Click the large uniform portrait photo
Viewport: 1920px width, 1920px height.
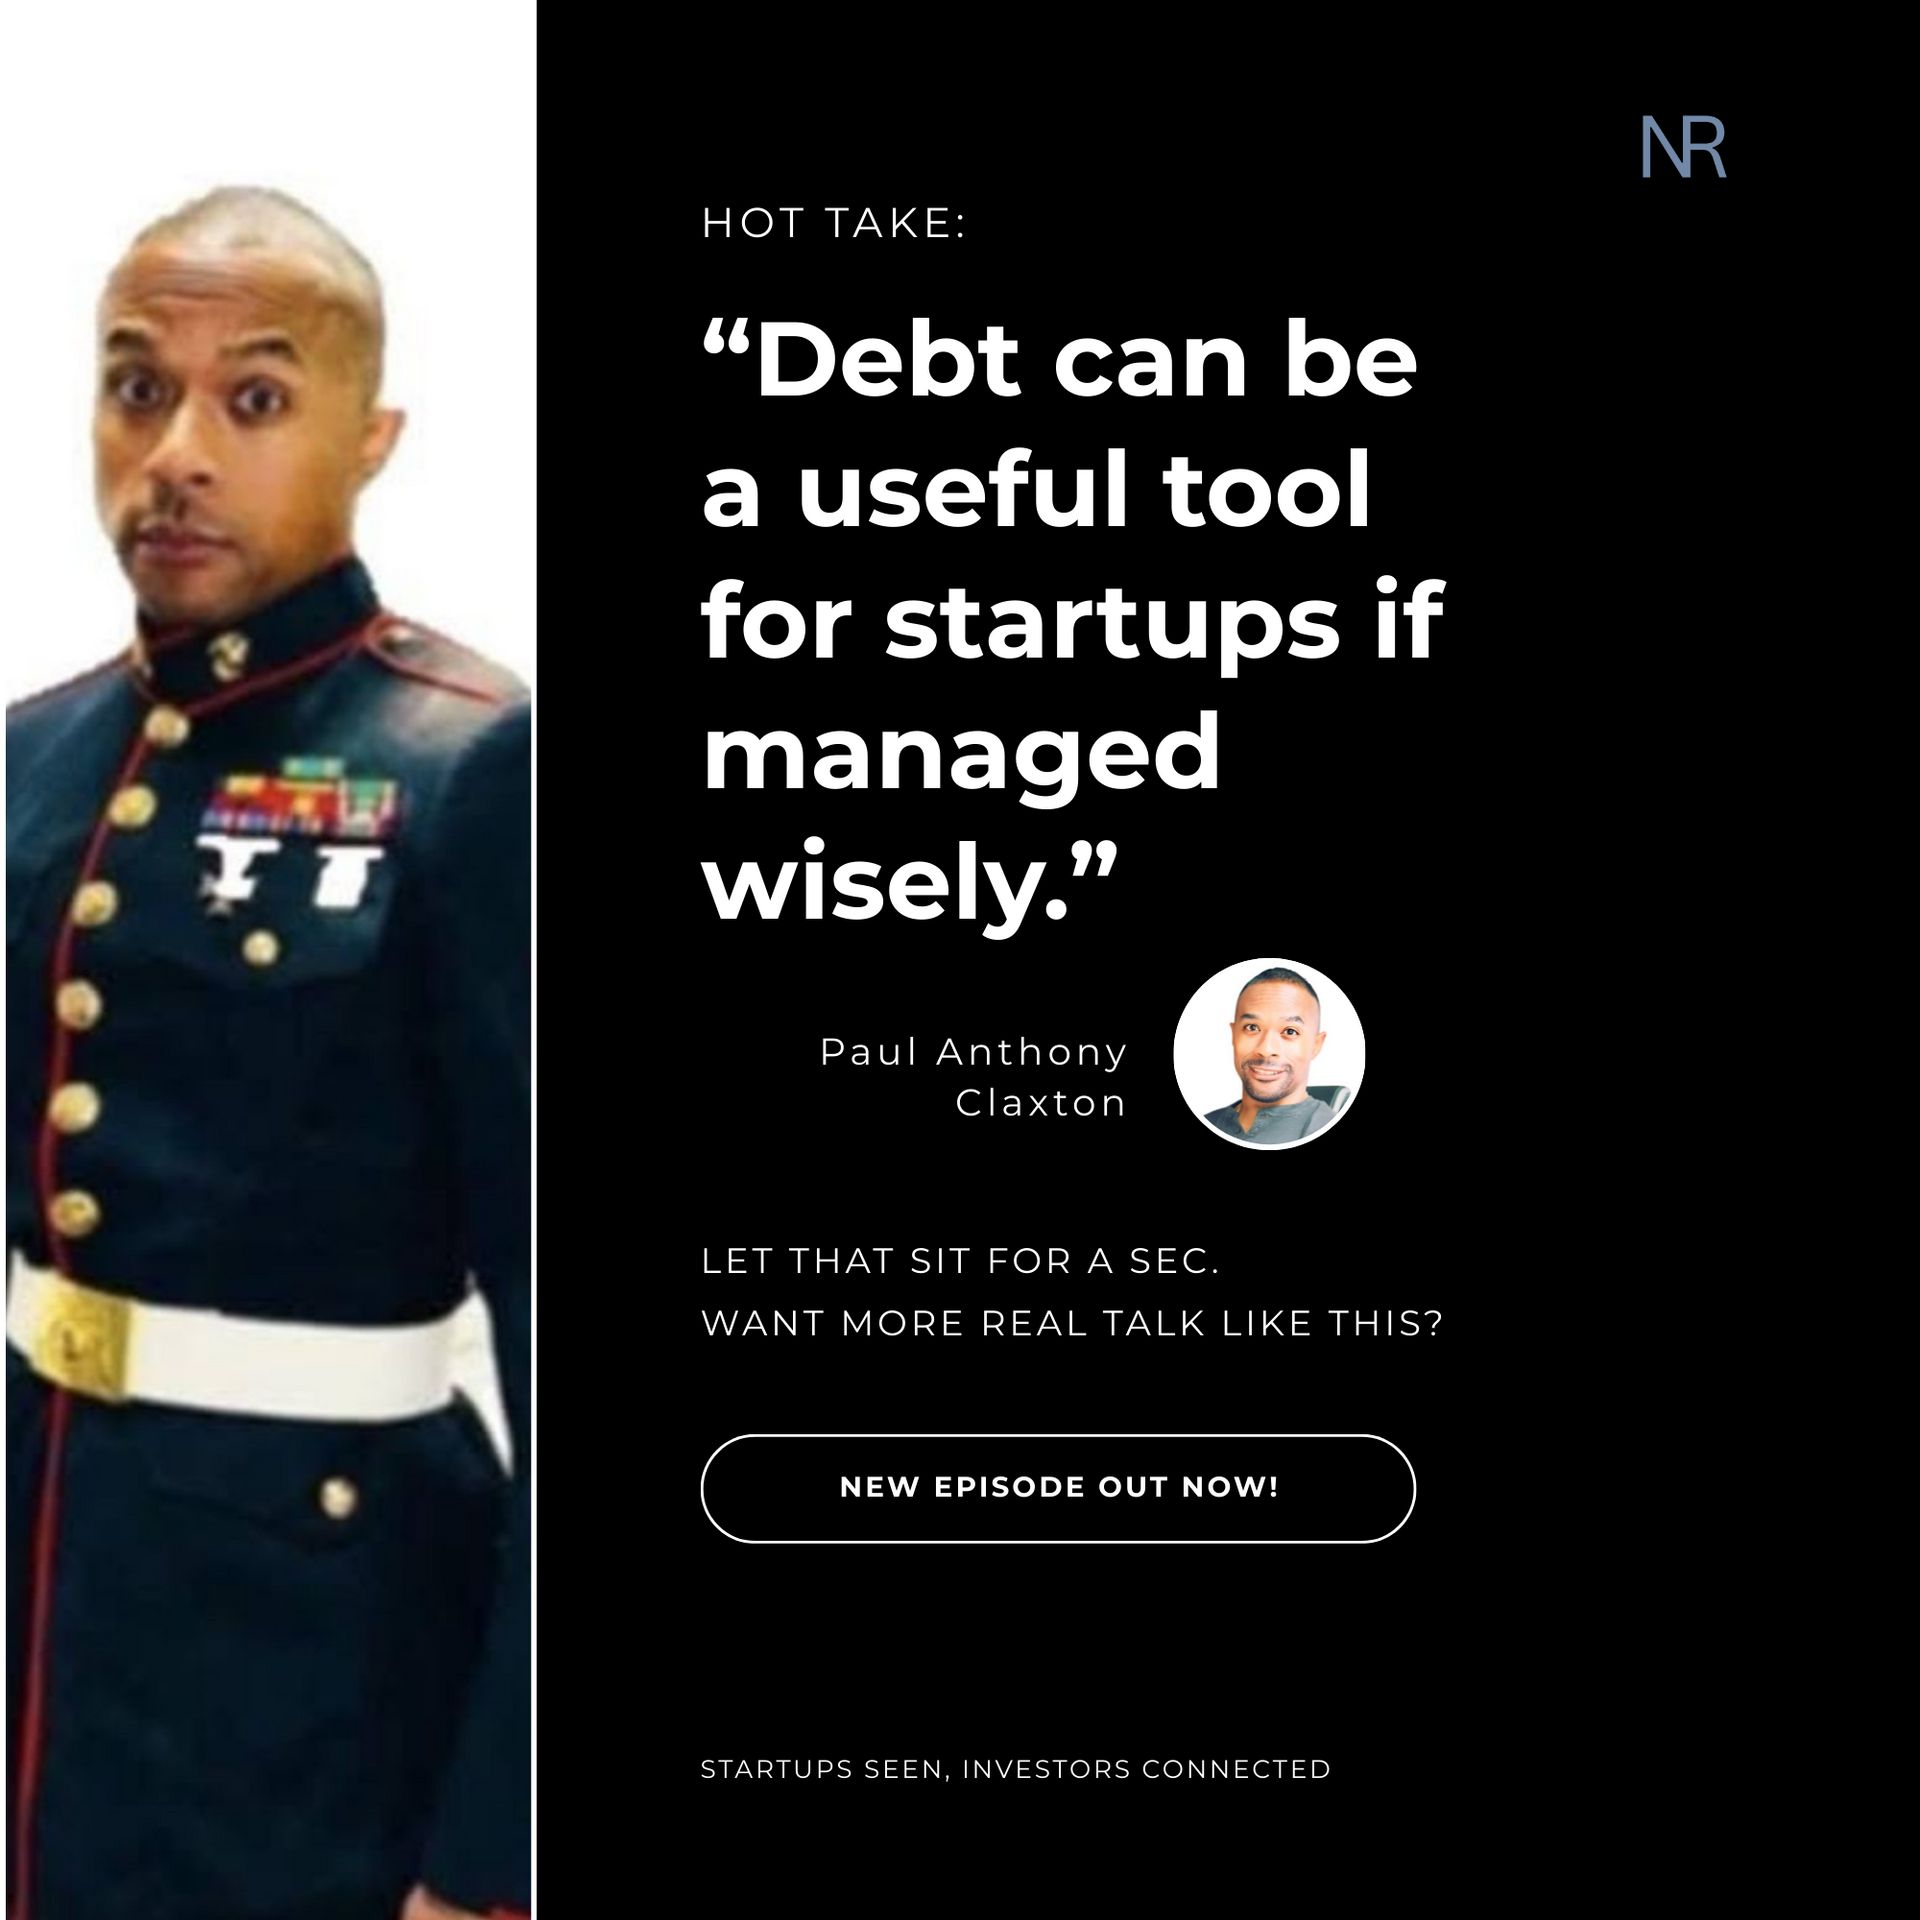pyautogui.click(x=268, y=1050)
